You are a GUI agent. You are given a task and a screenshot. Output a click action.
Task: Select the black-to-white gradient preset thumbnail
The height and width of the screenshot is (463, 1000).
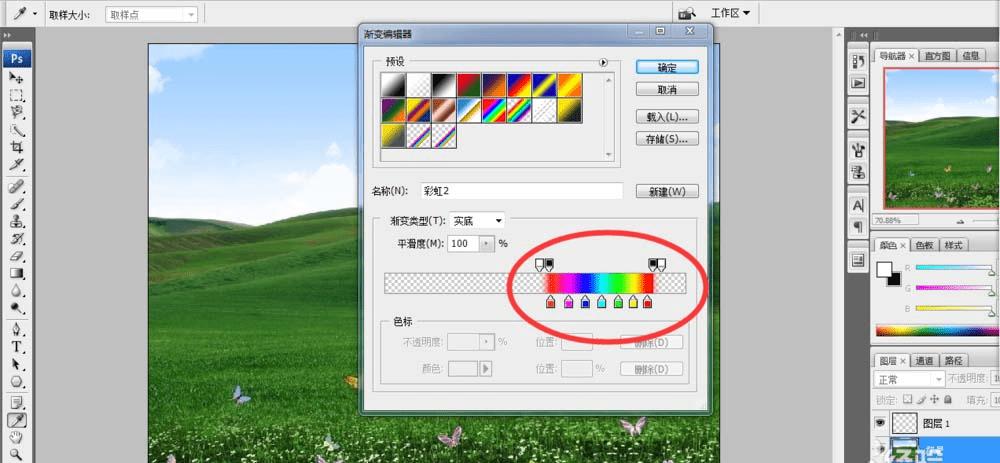click(443, 85)
